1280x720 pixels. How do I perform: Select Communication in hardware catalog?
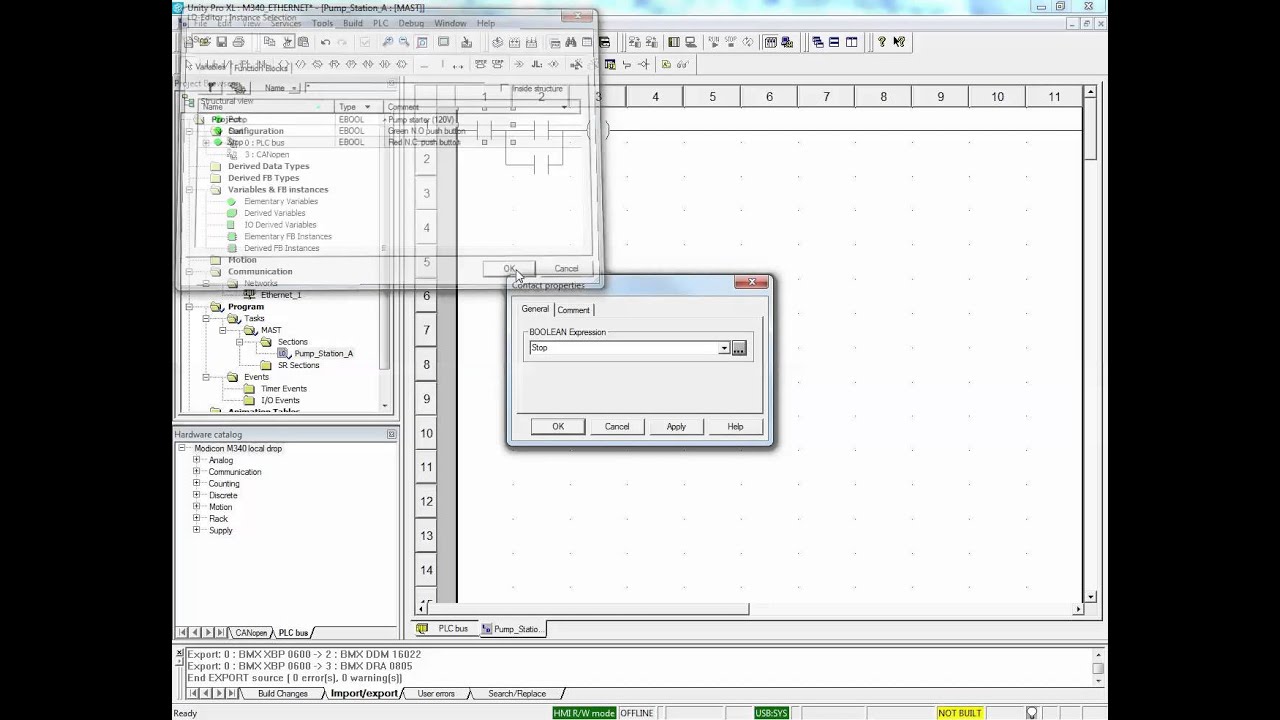pyautogui.click(x=235, y=472)
